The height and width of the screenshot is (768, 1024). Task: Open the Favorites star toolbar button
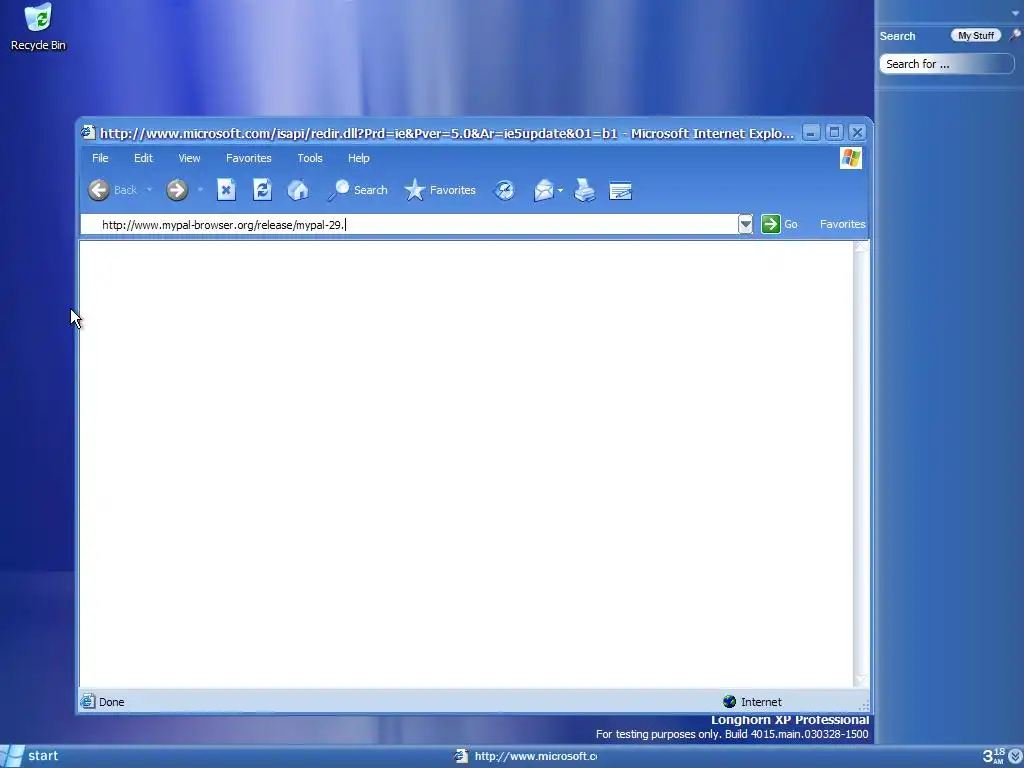point(440,190)
